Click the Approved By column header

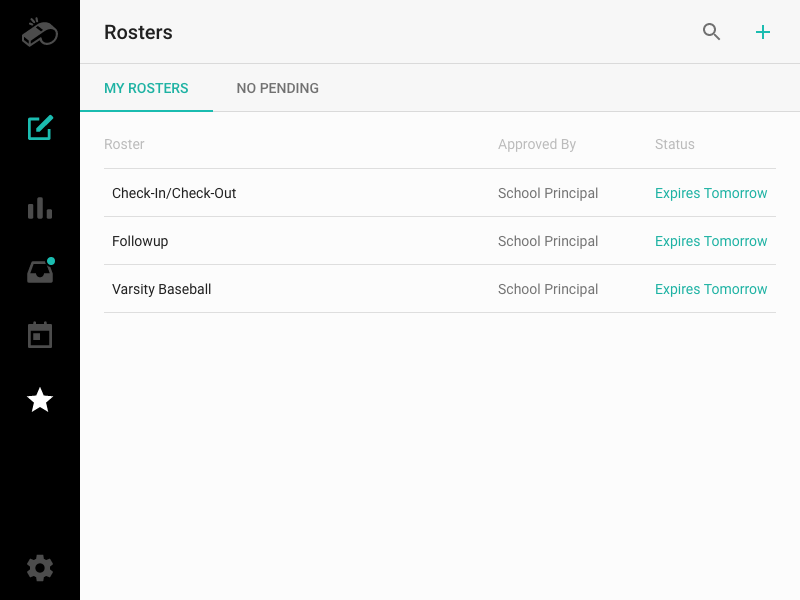(537, 144)
